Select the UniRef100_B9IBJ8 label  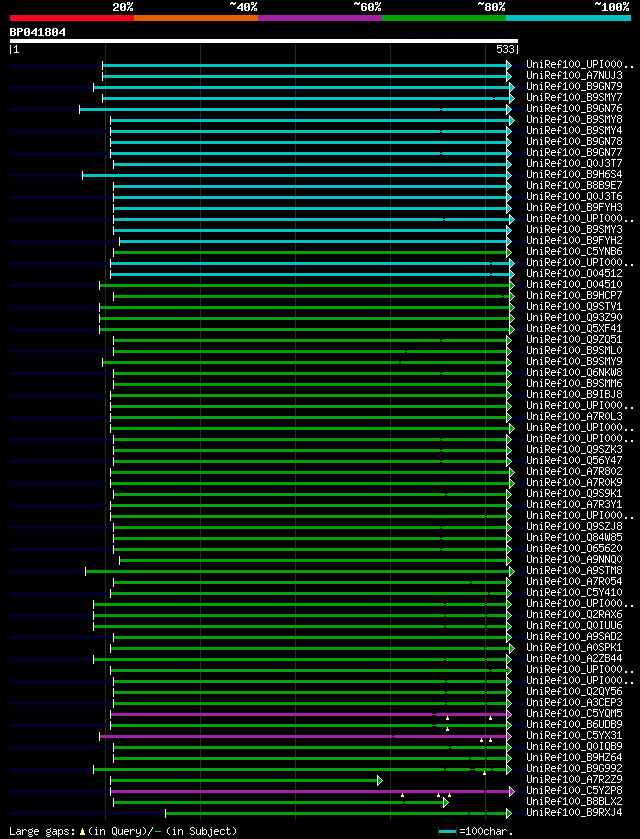pos(574,394)
